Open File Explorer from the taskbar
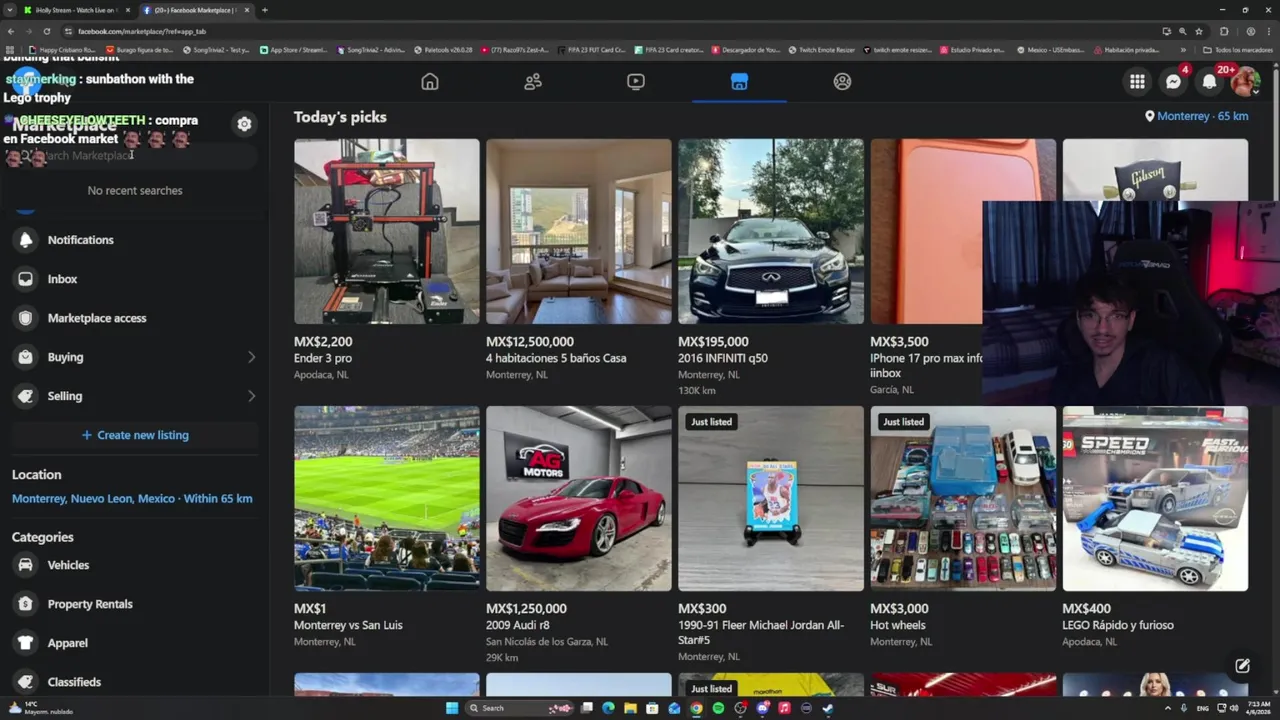This screenshot has width=1280, height=720. pyautogui.click(x=630, y=708)
